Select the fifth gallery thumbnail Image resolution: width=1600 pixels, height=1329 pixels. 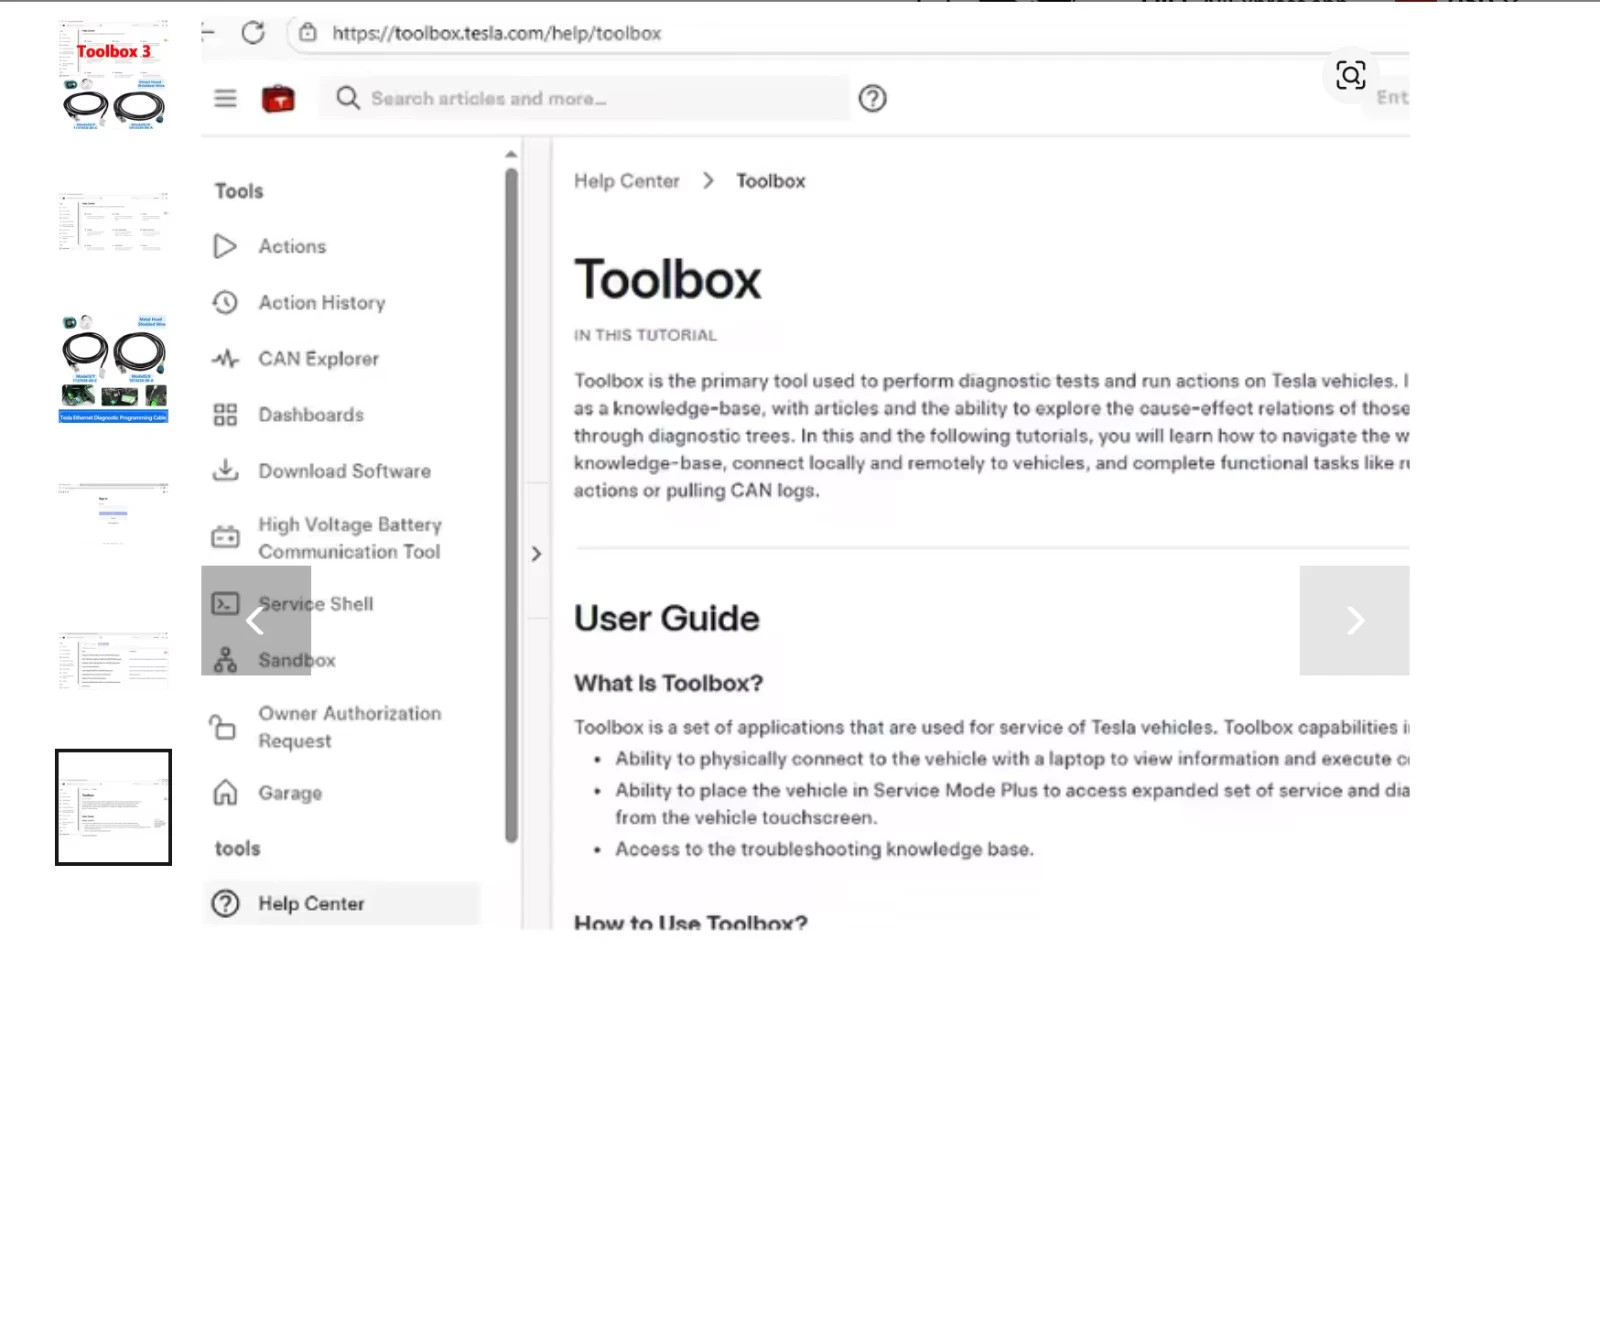coord(113,660)
